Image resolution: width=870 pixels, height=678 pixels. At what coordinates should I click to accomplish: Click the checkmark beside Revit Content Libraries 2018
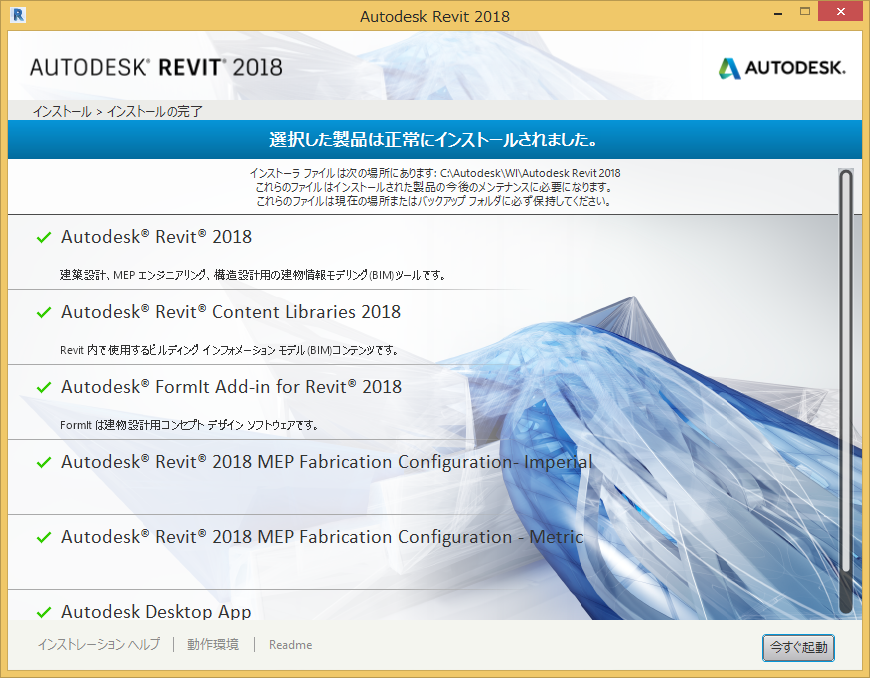tap(44, 312)
